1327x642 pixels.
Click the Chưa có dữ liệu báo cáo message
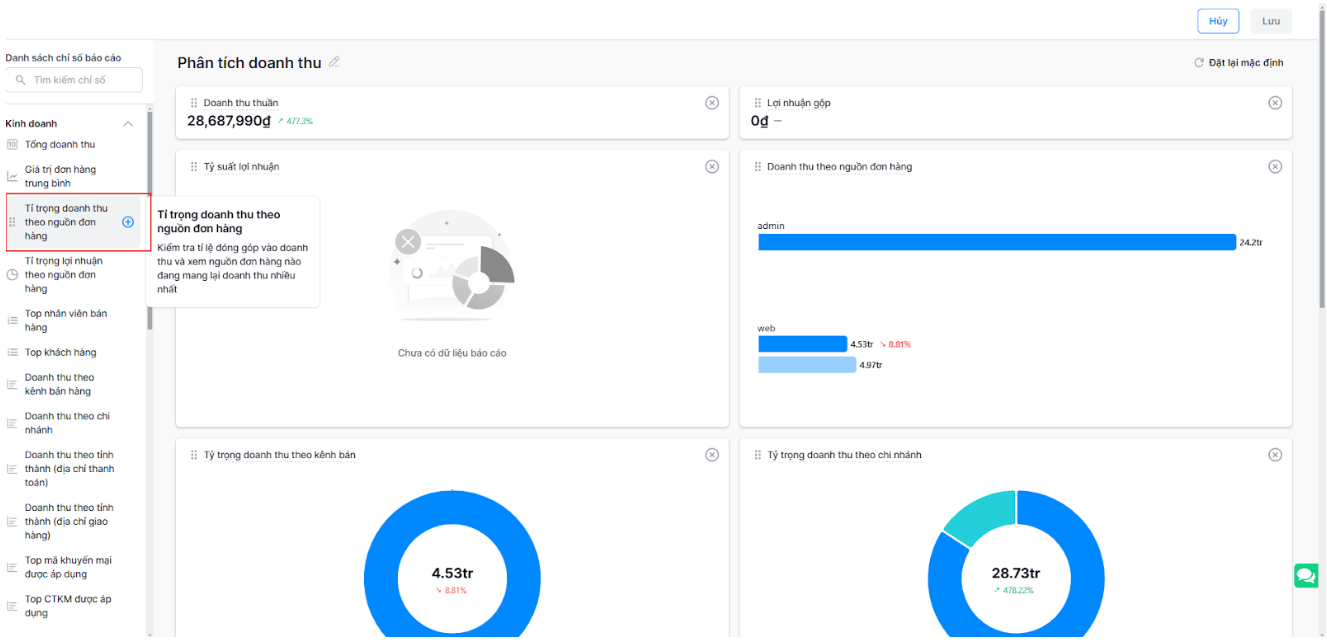452,353
